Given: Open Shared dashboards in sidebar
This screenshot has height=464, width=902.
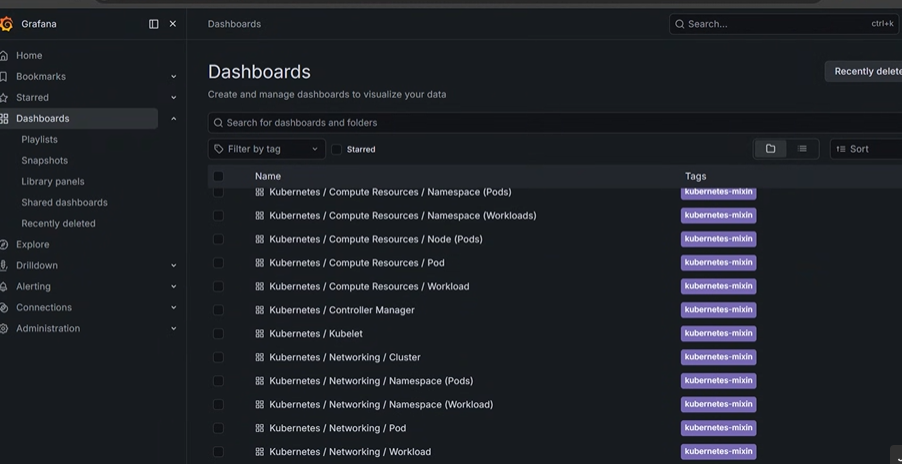Looking at the screenshot, I should (64, 202).
